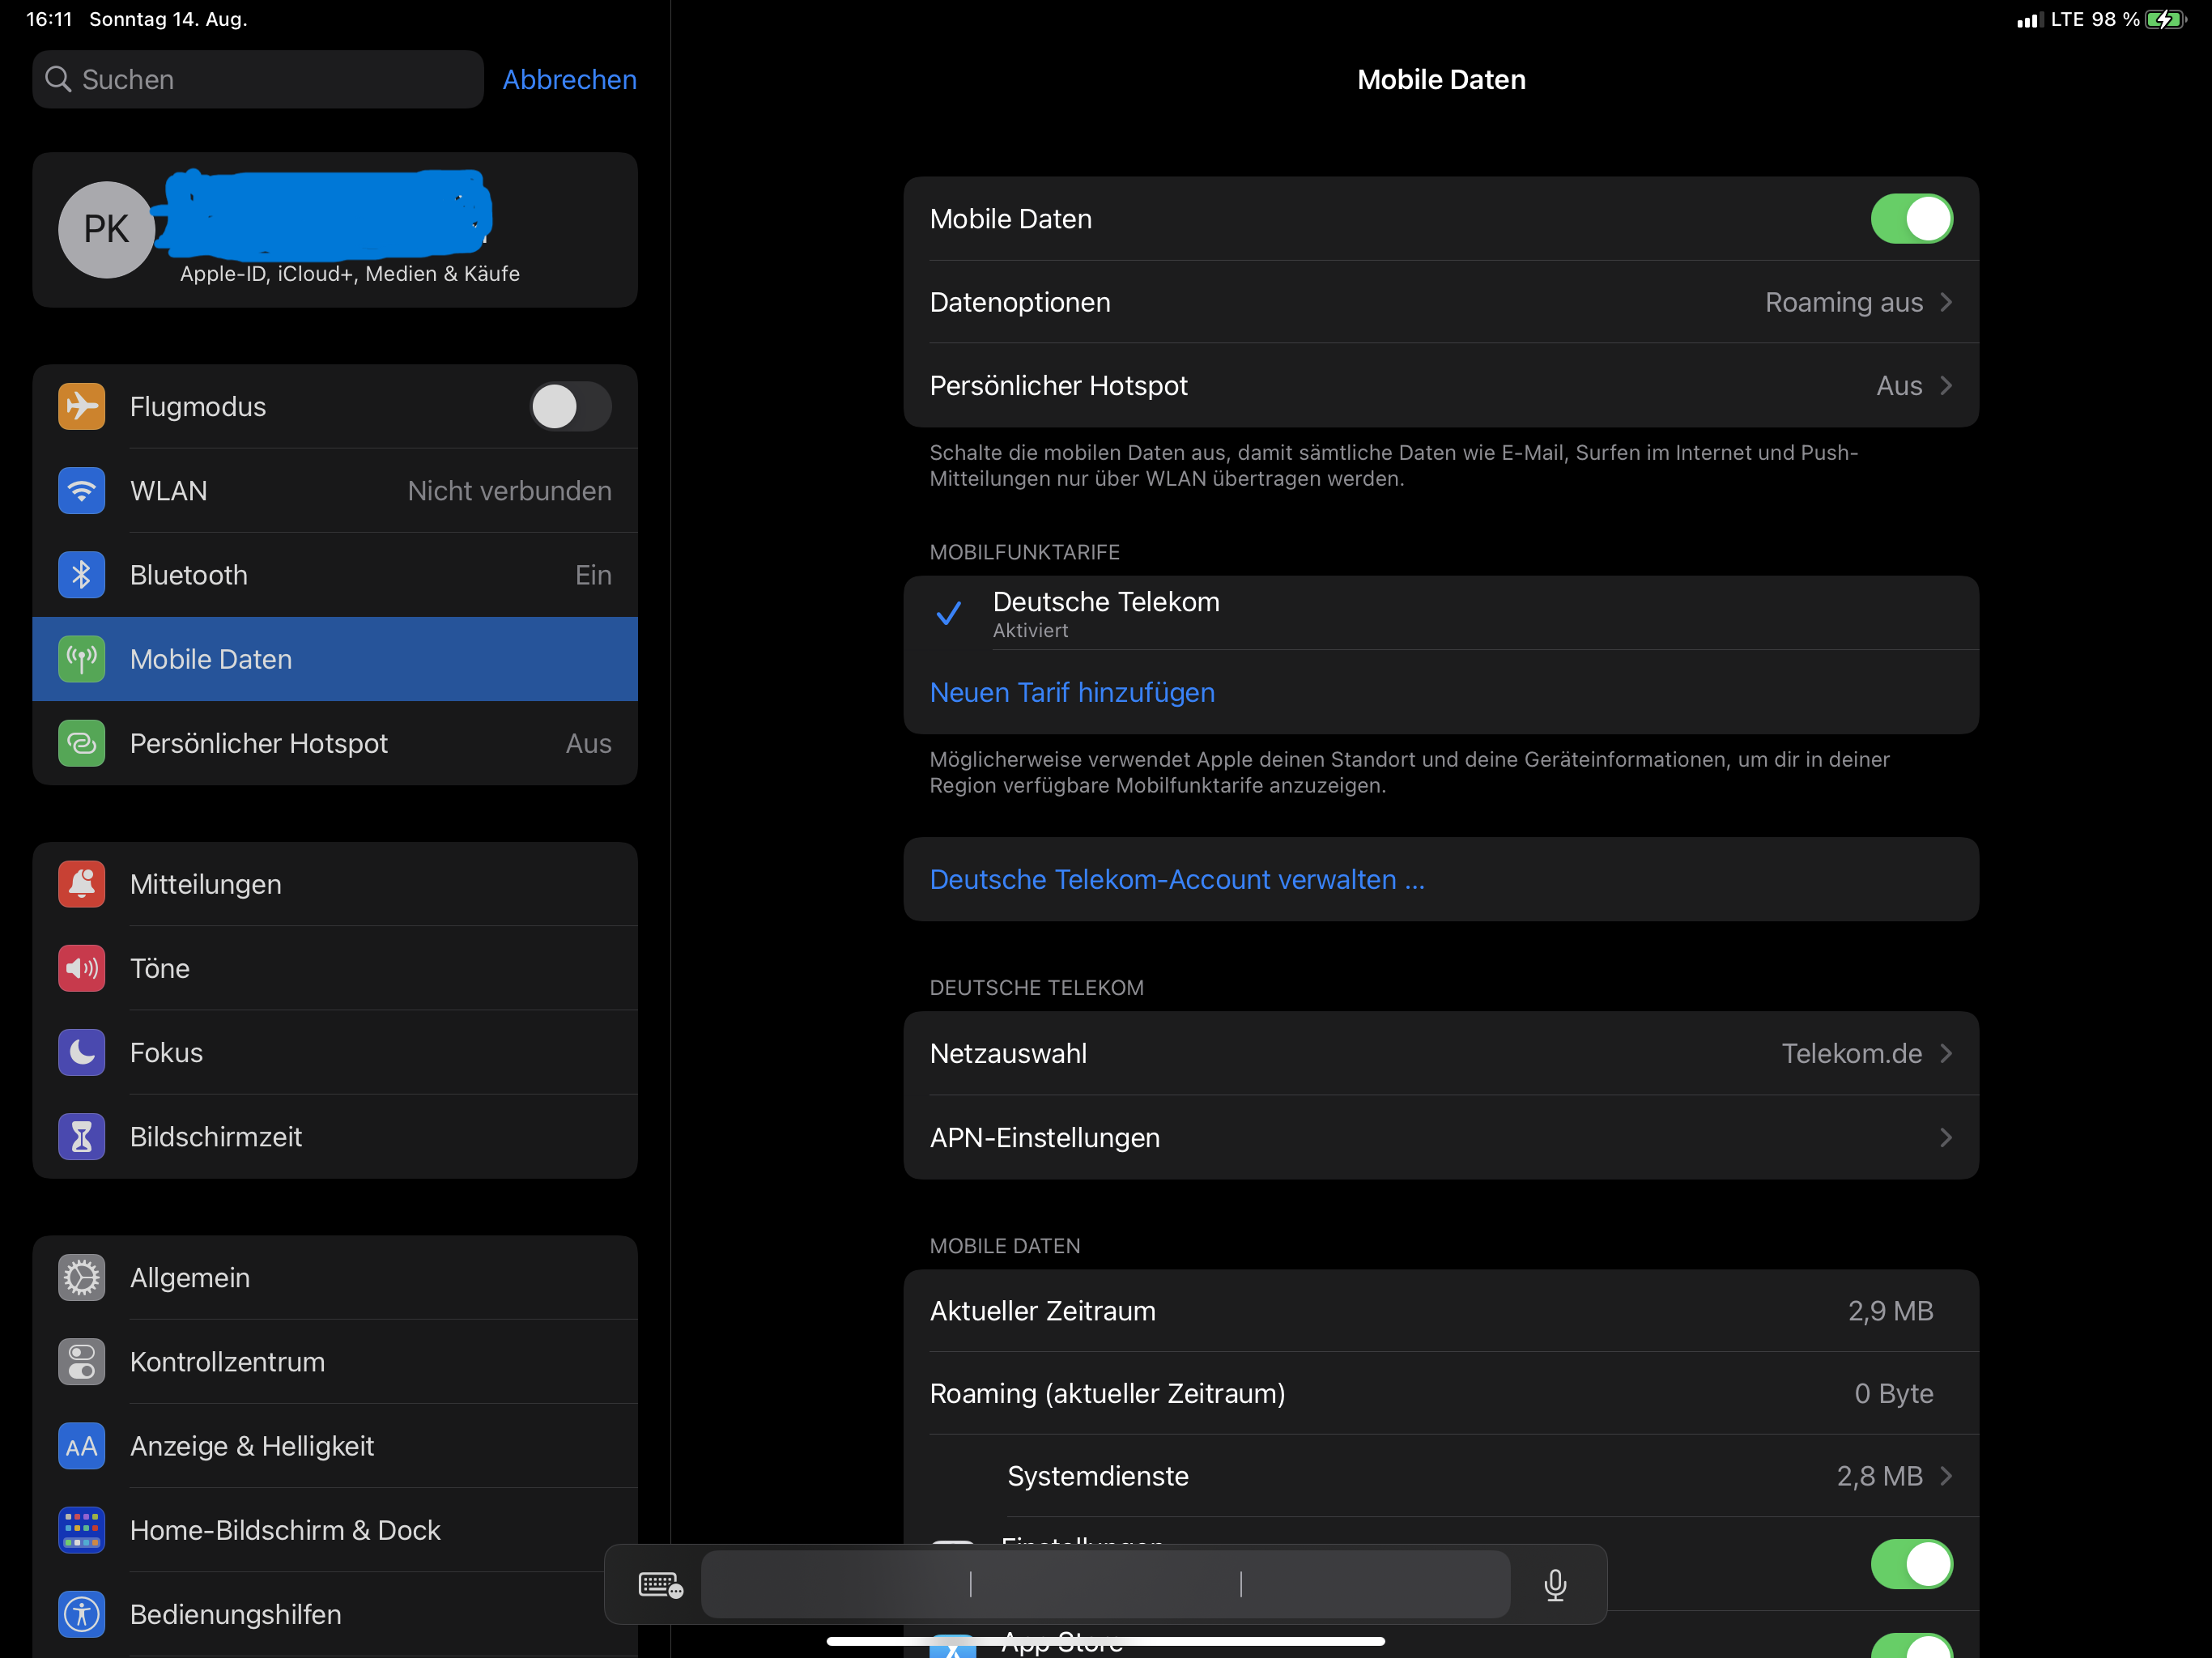Click the Kontrollzentrum toggles icon

[81, 1362]
